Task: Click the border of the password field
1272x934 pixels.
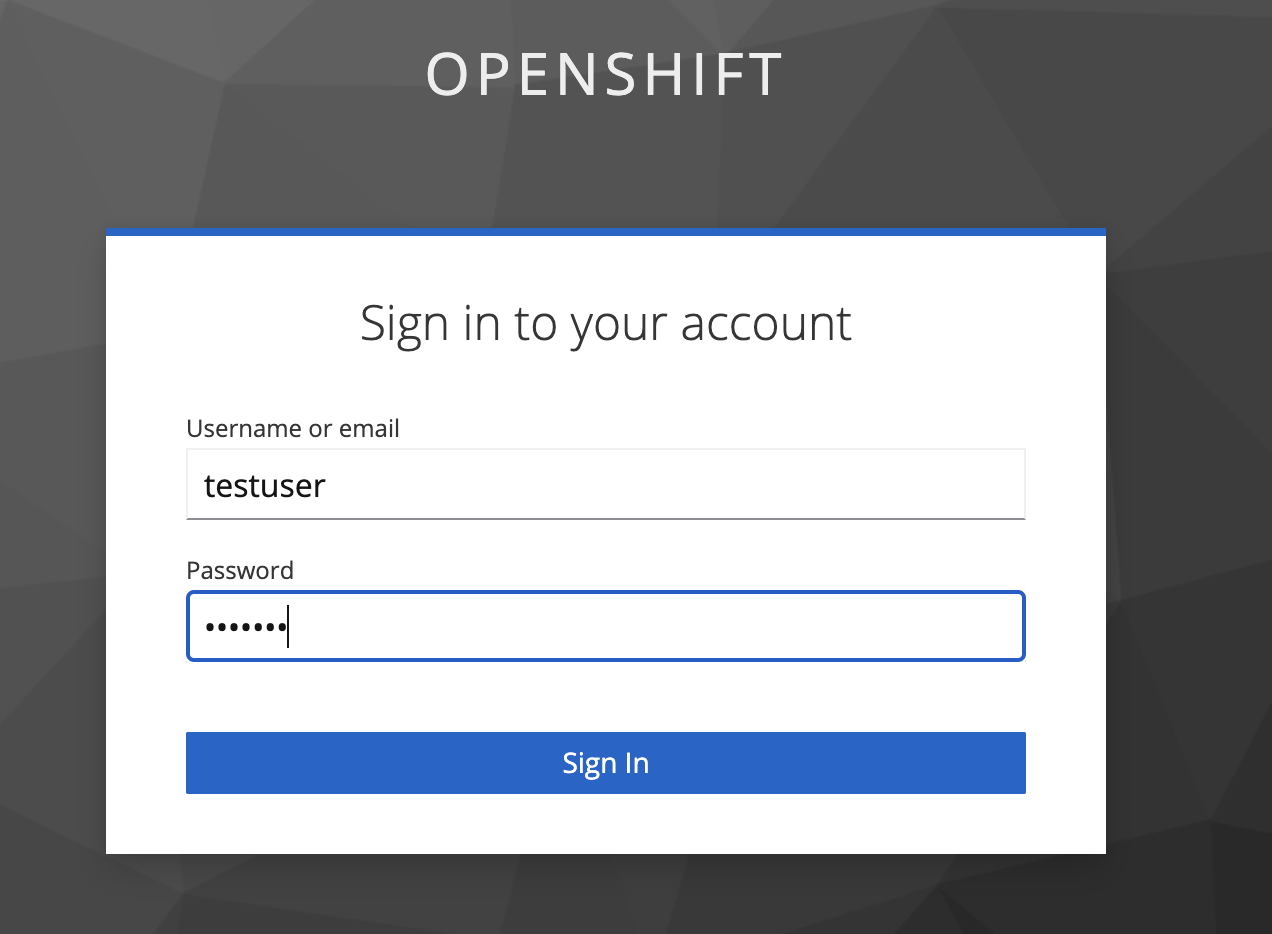Action: (605, 592)
